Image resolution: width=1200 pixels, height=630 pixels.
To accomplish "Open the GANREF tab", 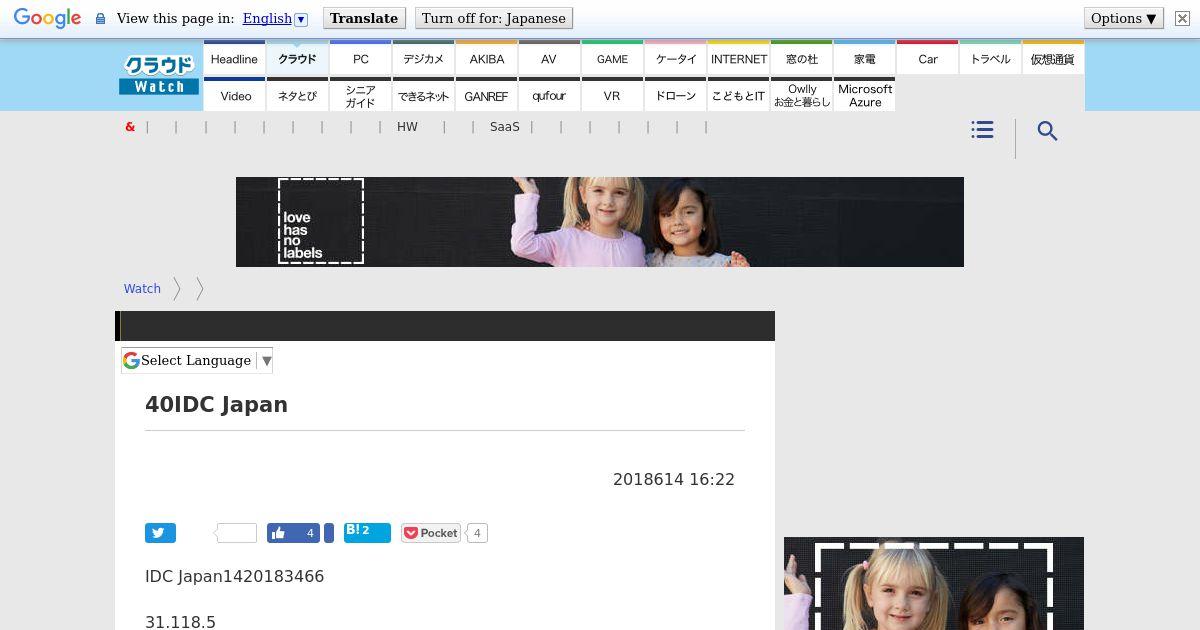I will click(x=486, y=95).
